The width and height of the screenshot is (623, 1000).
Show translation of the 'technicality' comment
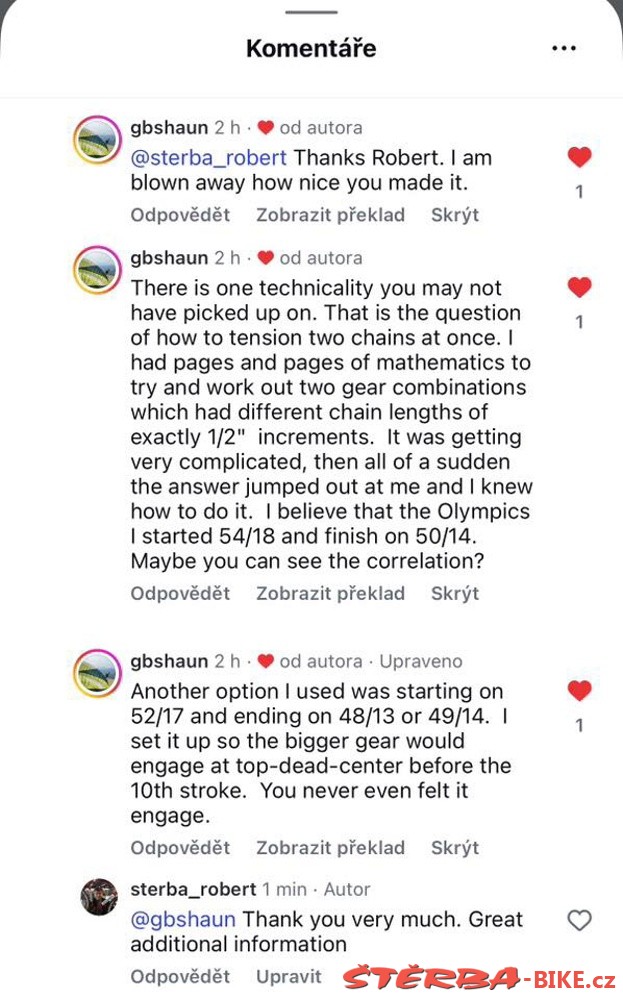(330, 593)
